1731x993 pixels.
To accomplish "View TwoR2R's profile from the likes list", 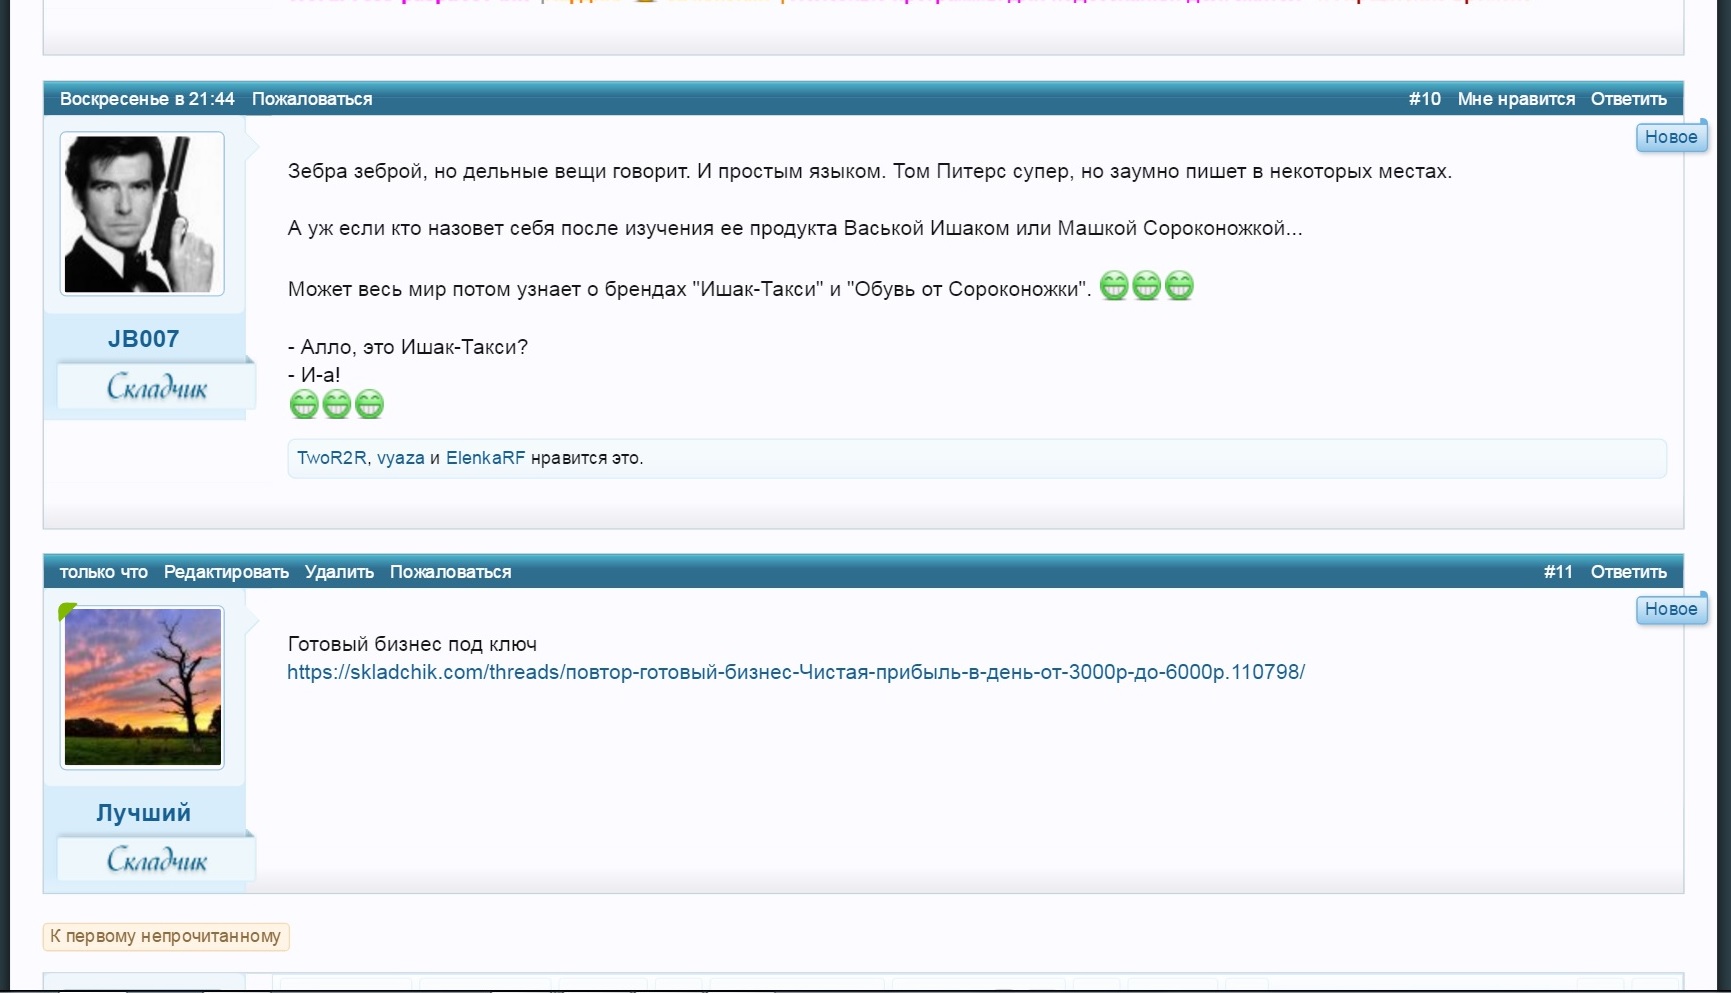I will tap(331, 458).
